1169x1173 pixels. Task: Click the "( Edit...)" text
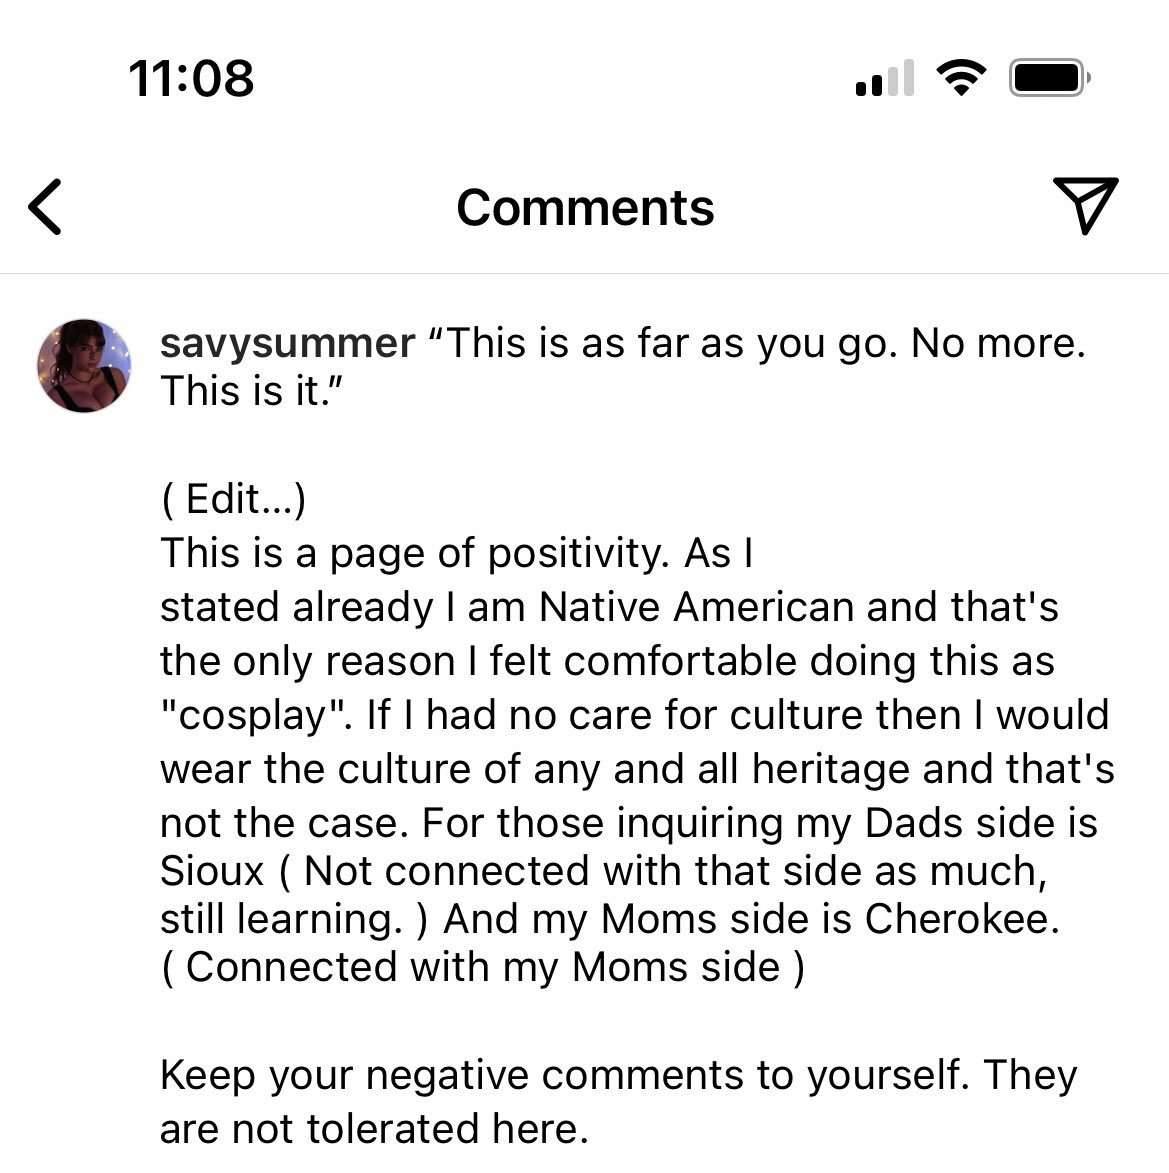click(x=233, y=498)
